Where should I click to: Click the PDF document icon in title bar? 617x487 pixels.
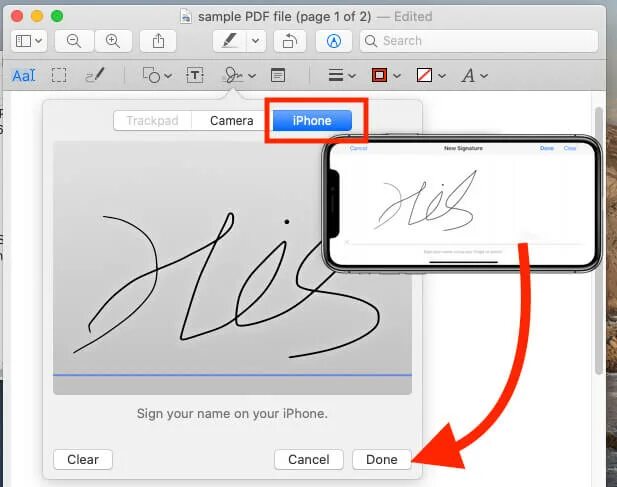[x=186, y=17]
